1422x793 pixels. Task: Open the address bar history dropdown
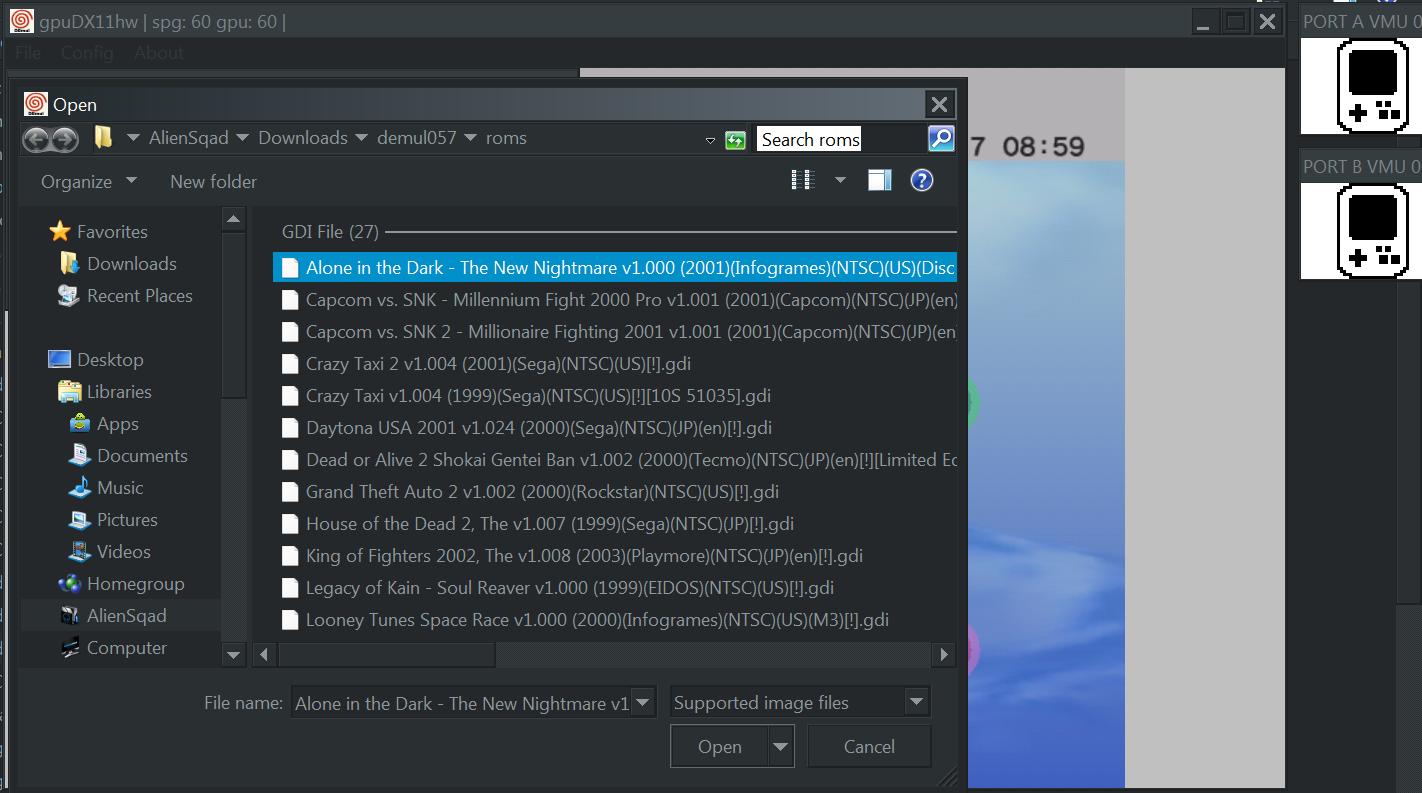[710, 140]
